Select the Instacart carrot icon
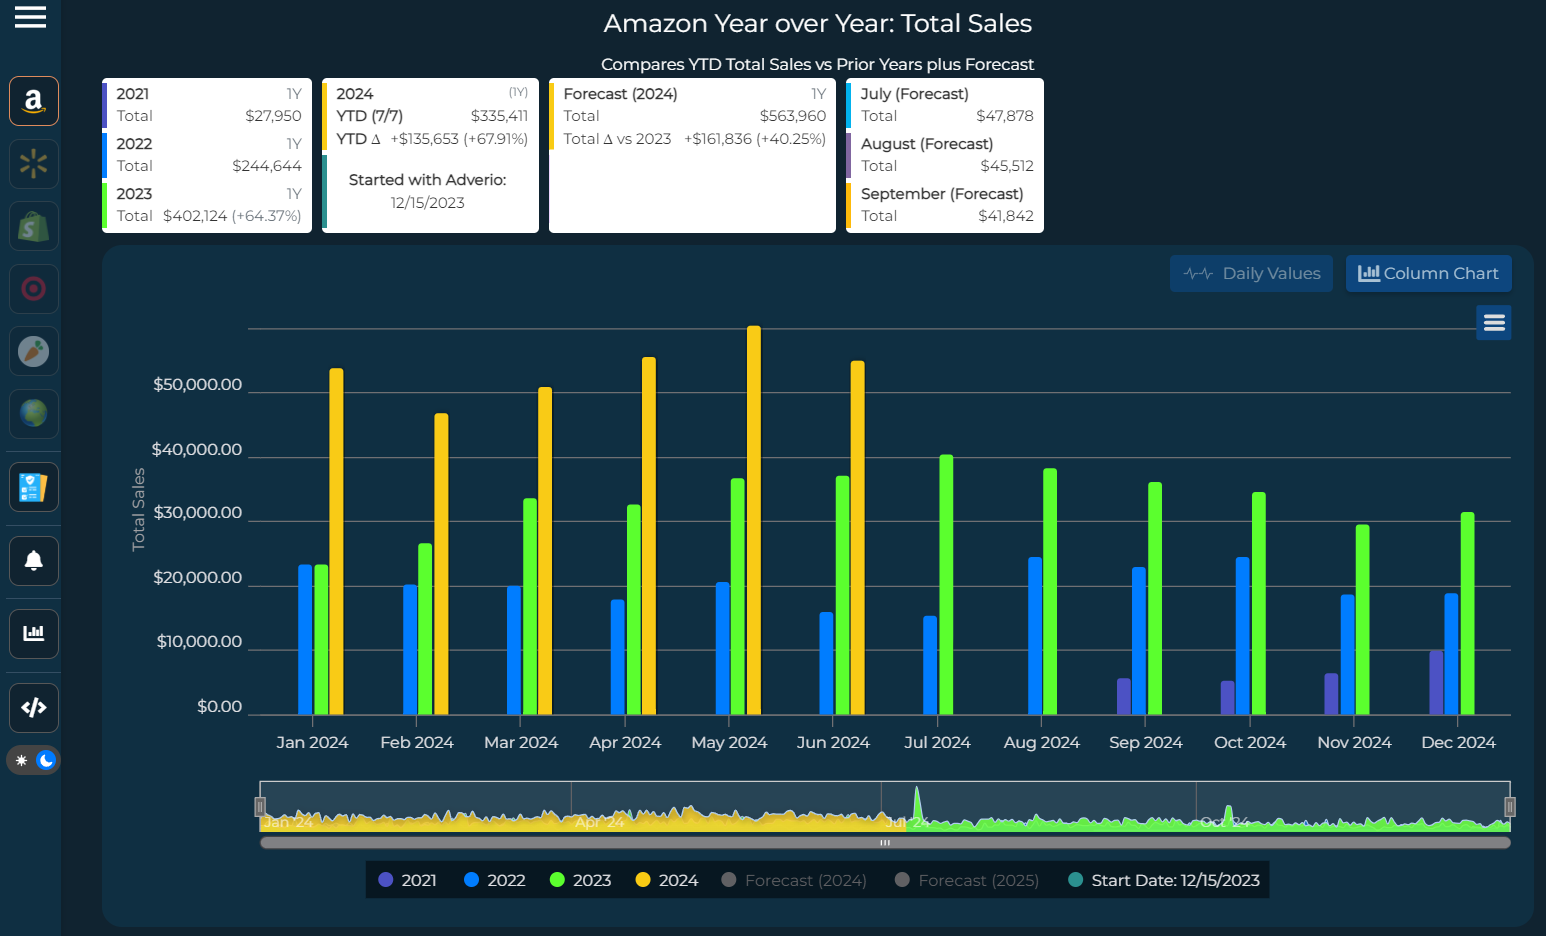This screenshot has width=1546, height=936. click(x=34, y=351)
